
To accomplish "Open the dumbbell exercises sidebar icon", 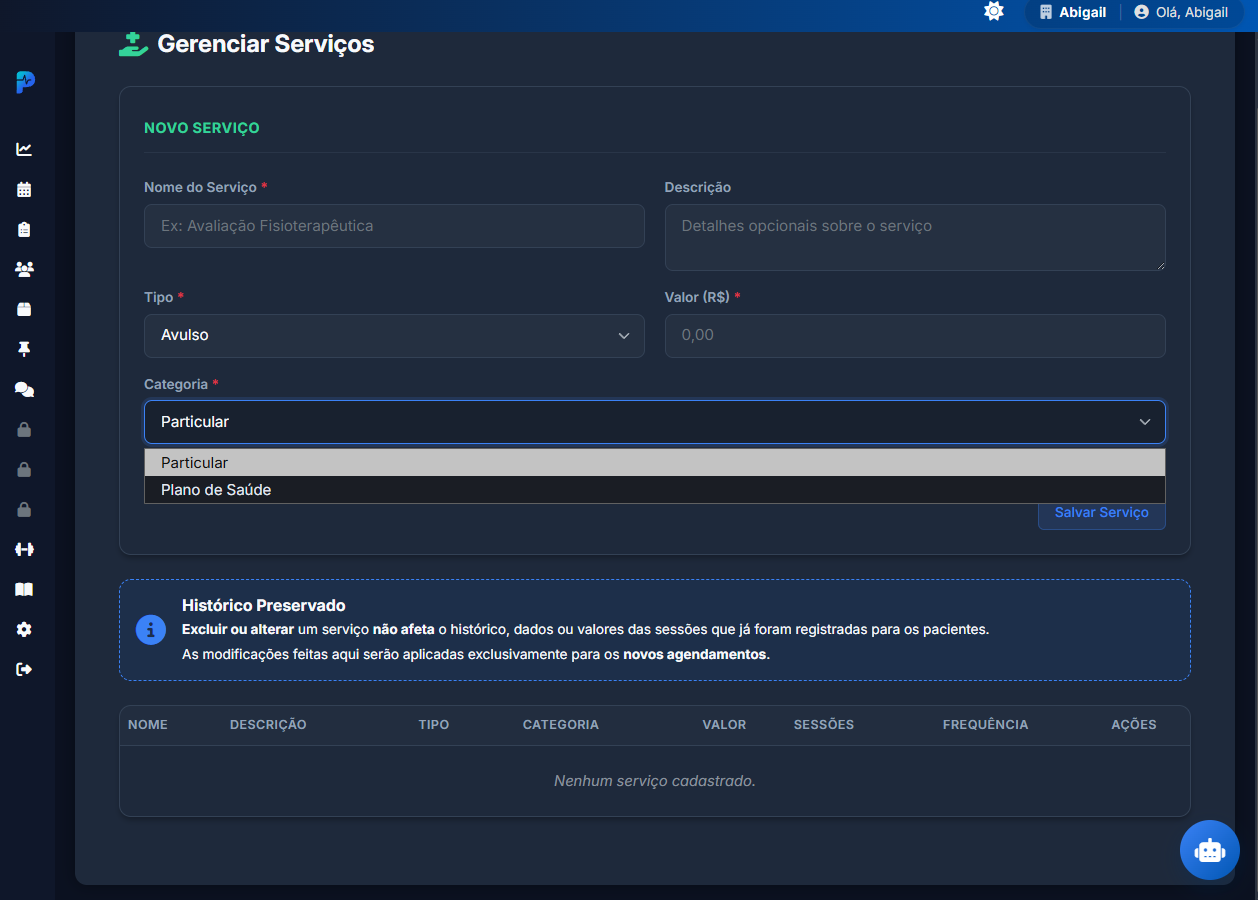I will (x=24, y=549).
